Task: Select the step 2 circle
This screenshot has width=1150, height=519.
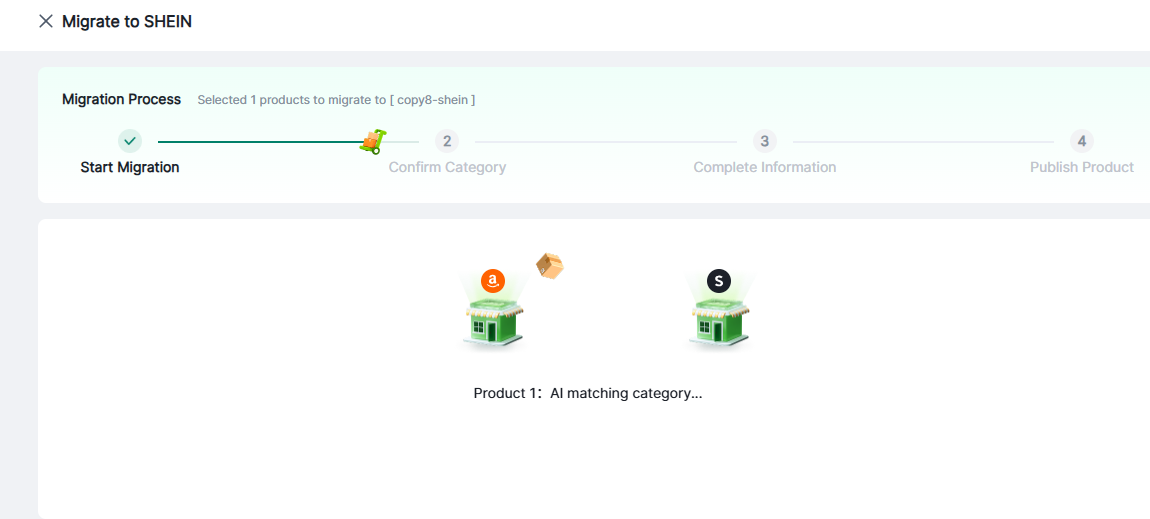Action: click(447, 141)
